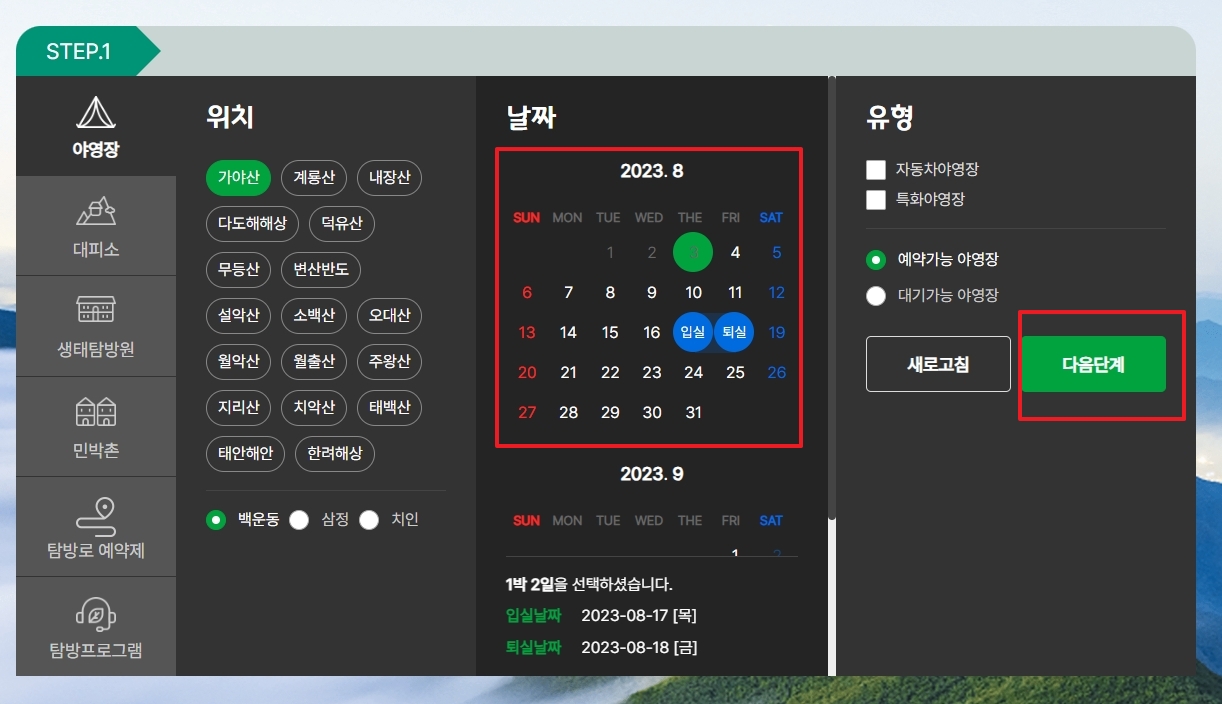The image size is (1222, 704).
Task: Select the 치인 campground option
Action: [x=369, y=519]
